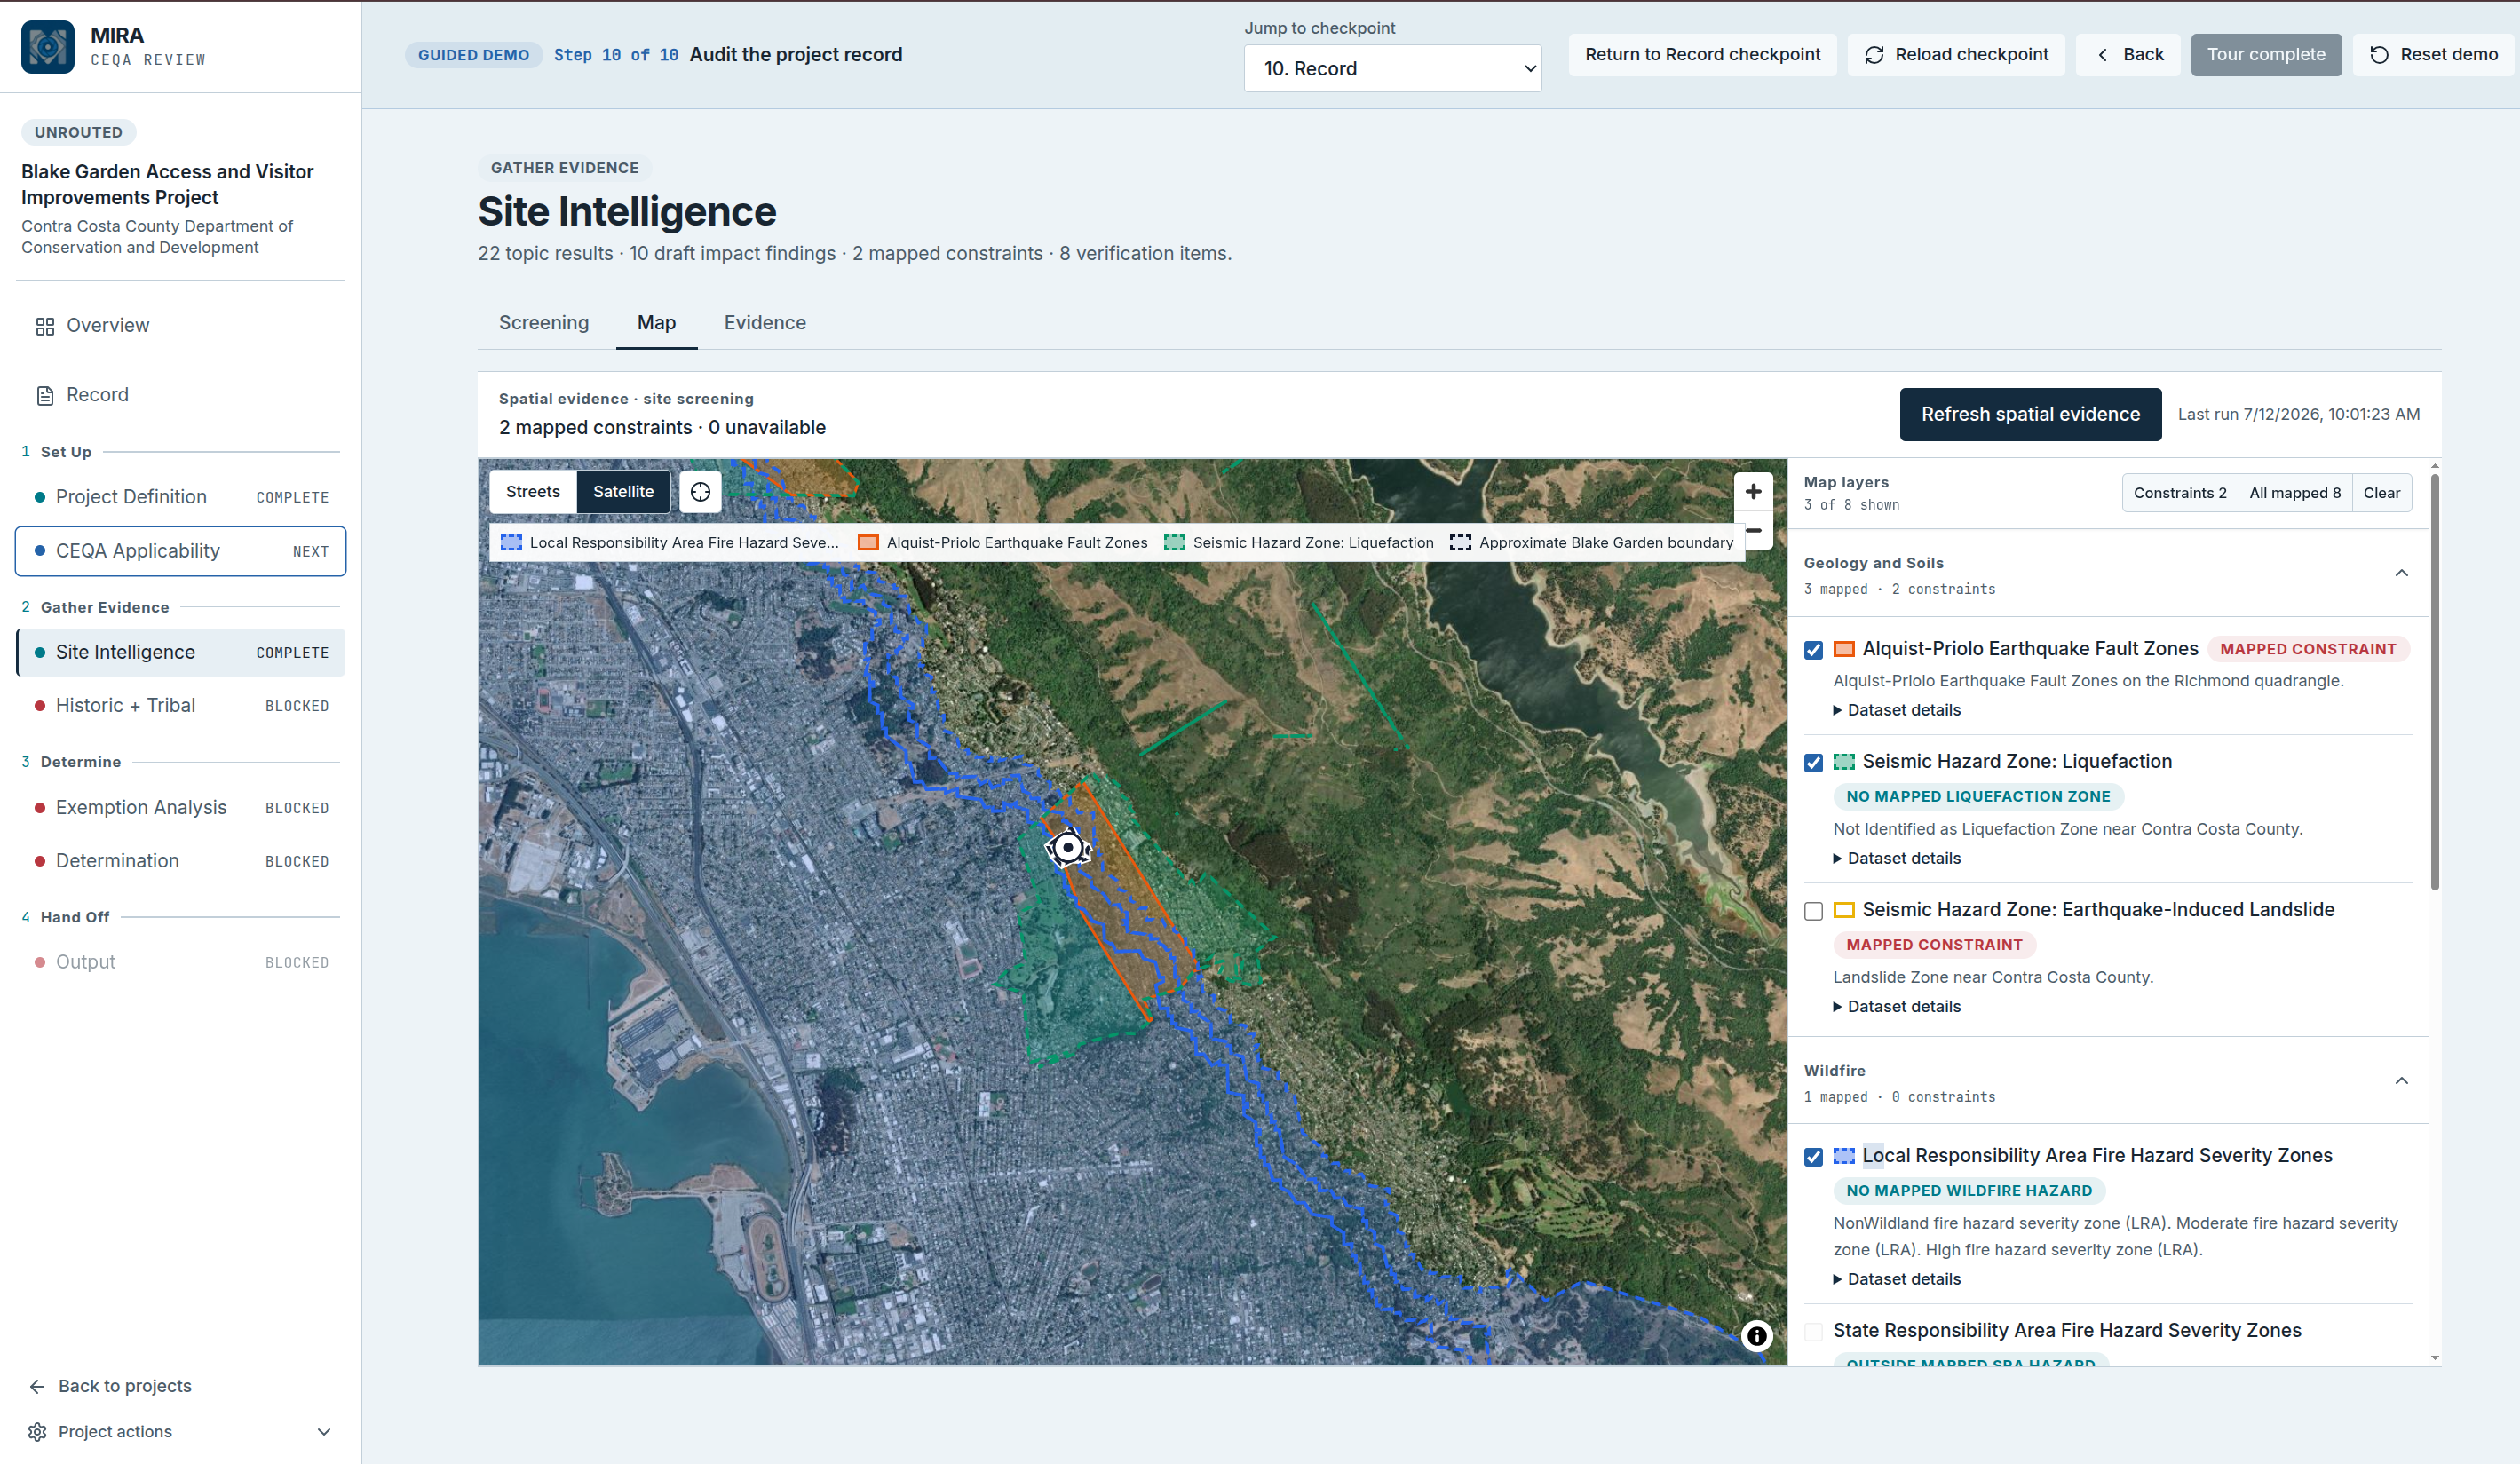This screenshot has height=1464, width=2520.
Task: Toggle Local Responsibility Area Fire Hazard layer
Action: click(1813, 1157)
